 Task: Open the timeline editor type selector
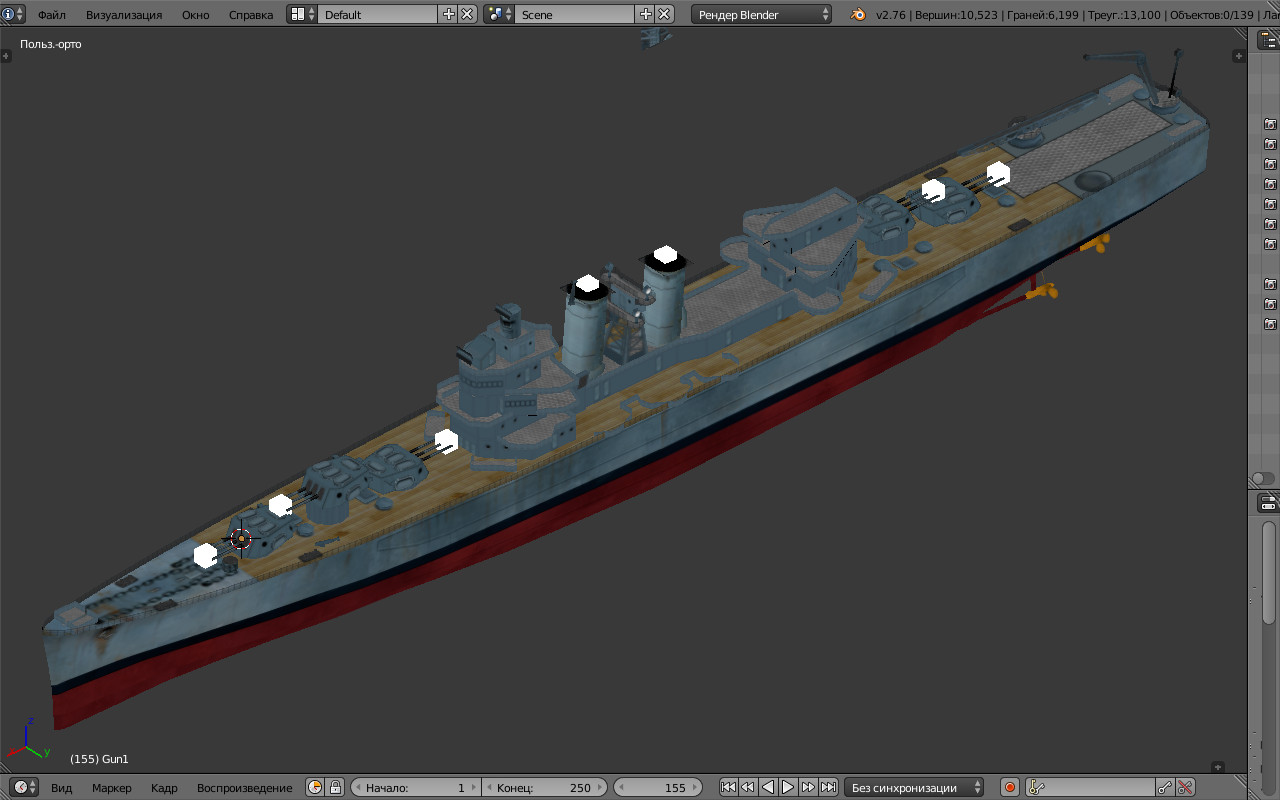pyautogui.click(x=25, y=787)
